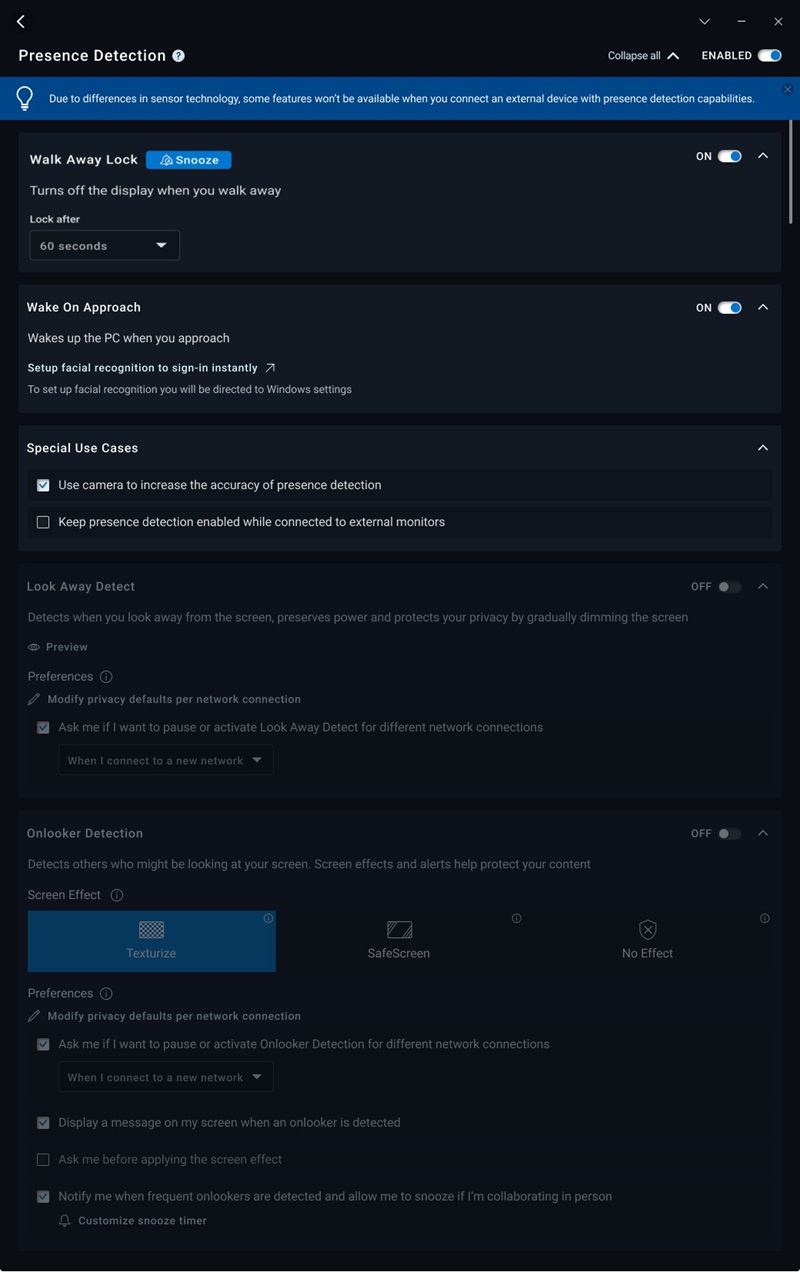Click Preview eye icon in Look Away Detect
Screen dimensions: 800x1282
pyautogui.click(x=34, y=647)
